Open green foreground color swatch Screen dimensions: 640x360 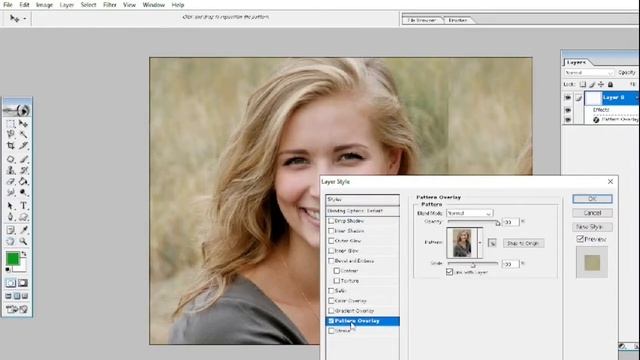(x=13, y=258)
